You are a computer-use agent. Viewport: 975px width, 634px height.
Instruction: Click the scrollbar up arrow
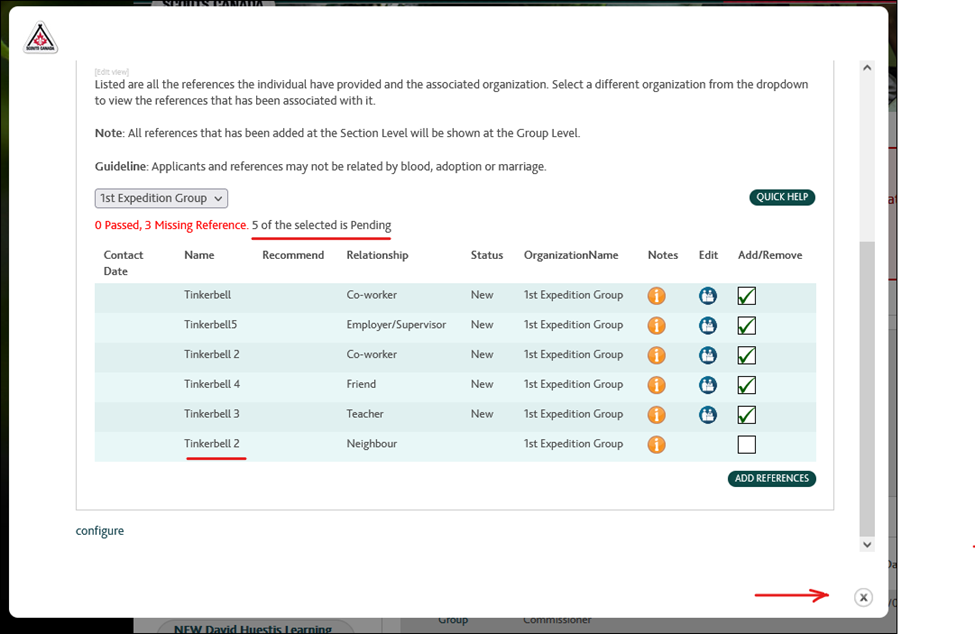coord(867,68)
